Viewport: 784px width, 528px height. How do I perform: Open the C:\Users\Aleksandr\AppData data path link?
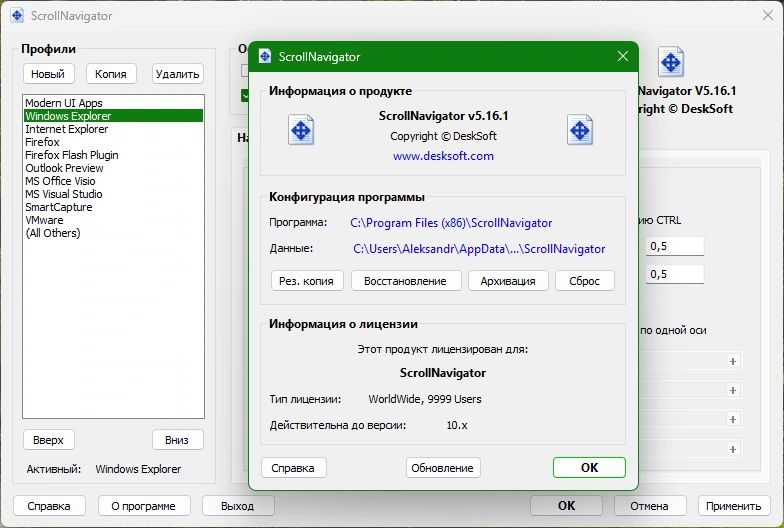(x=479, y=249)
